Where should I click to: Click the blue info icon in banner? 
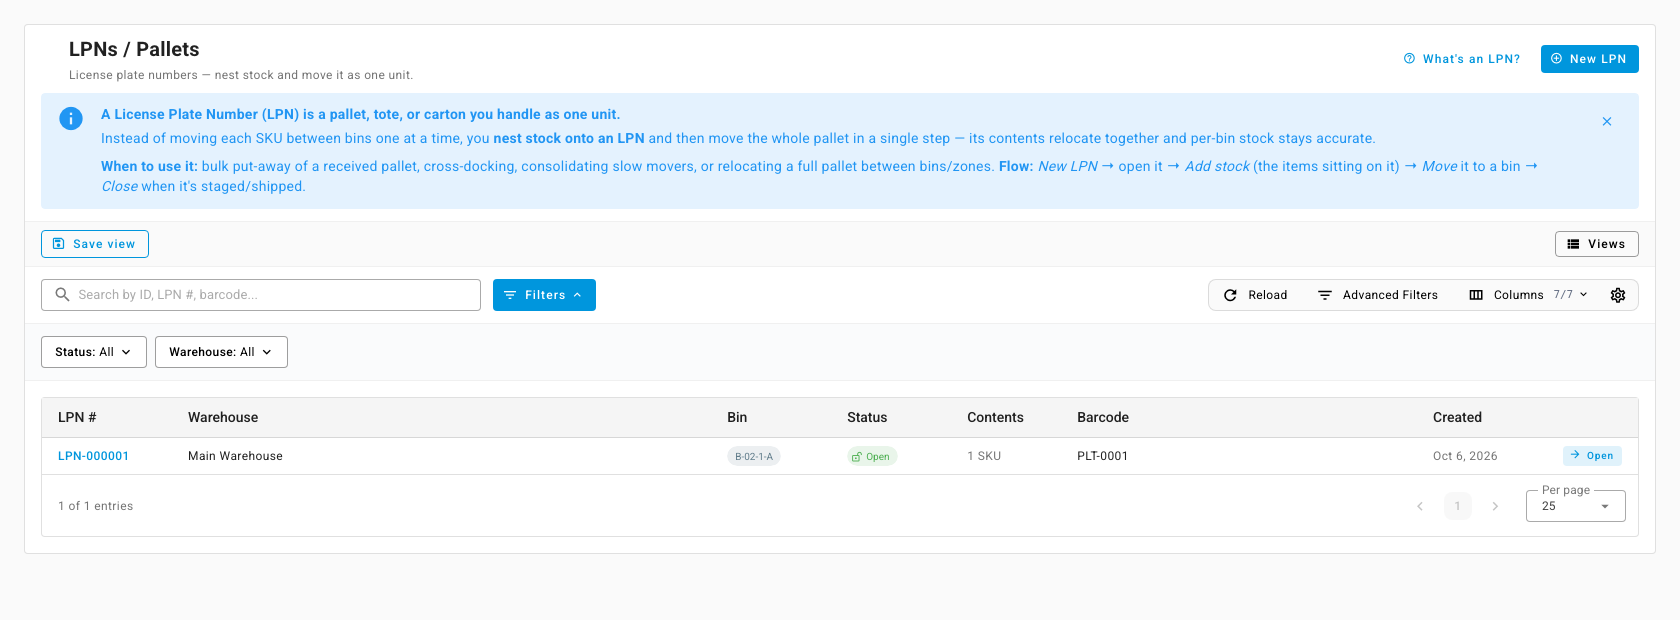[71, 118]
